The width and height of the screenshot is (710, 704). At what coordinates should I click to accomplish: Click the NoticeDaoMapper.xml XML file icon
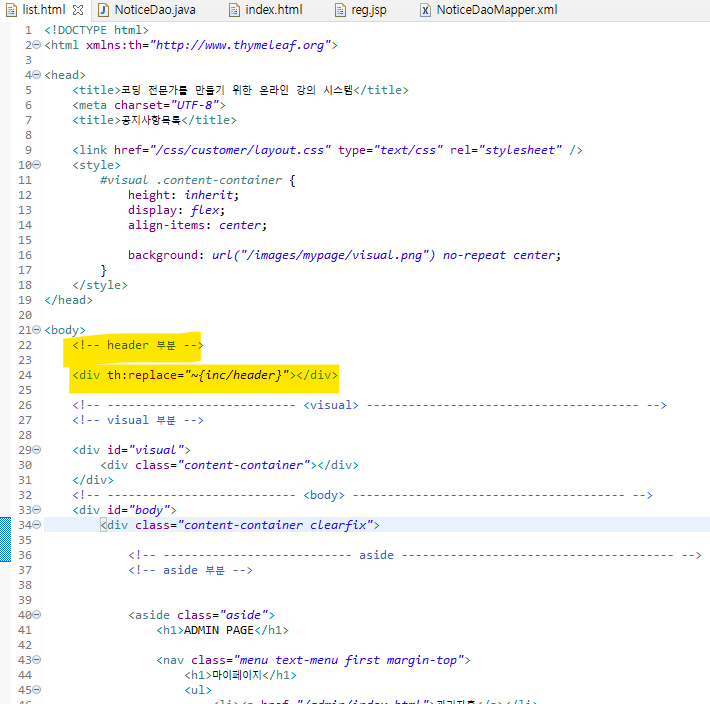pyautogui.click(x=425, y=10)
